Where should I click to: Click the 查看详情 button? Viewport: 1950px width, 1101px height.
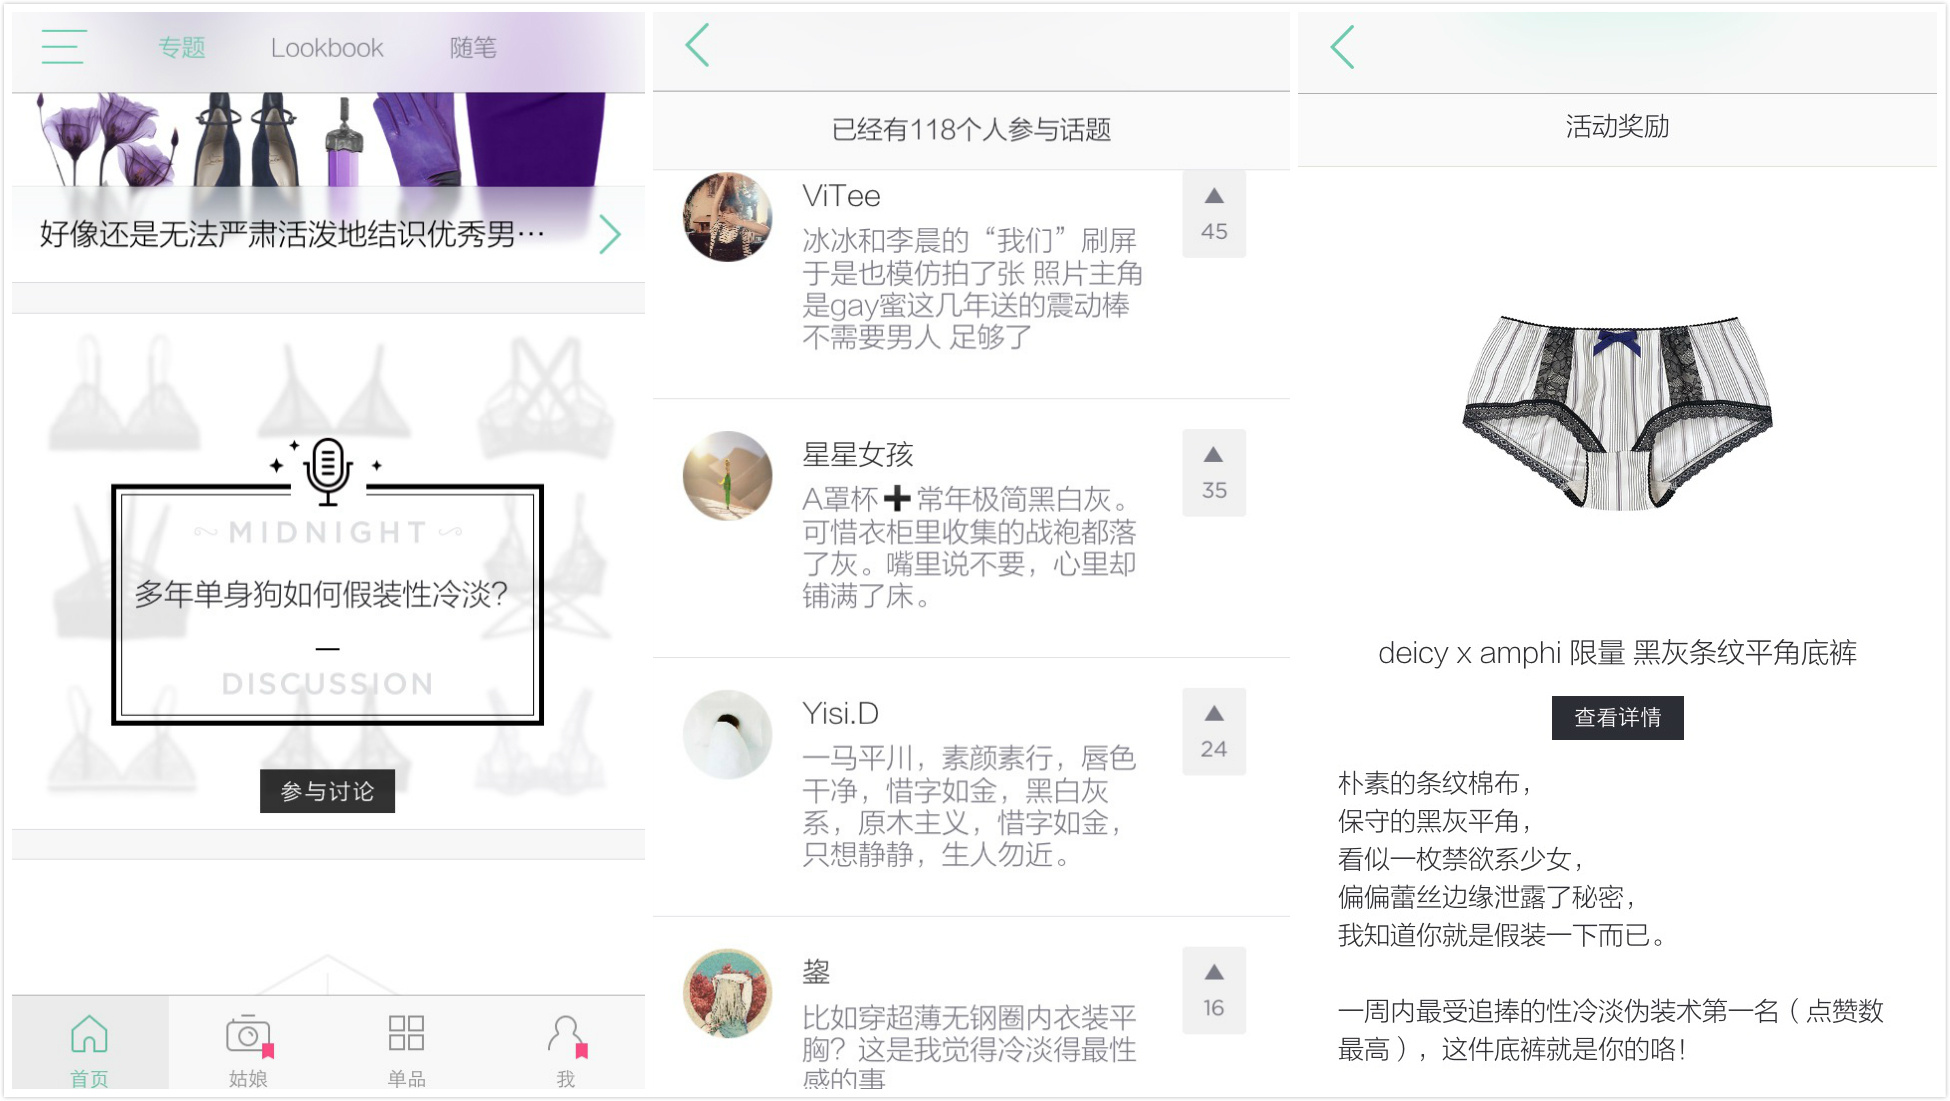(x=1617, y=718)
